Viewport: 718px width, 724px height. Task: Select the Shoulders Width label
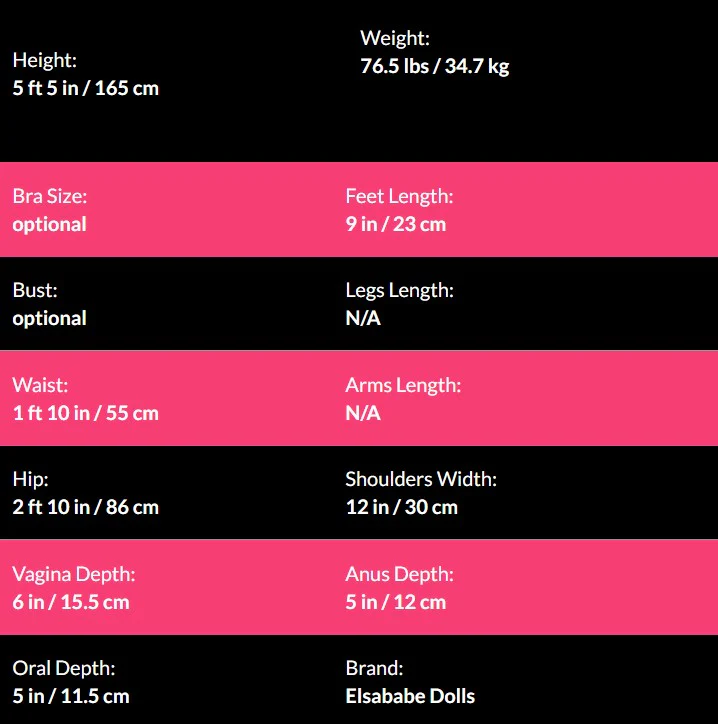tap(421, 480)
